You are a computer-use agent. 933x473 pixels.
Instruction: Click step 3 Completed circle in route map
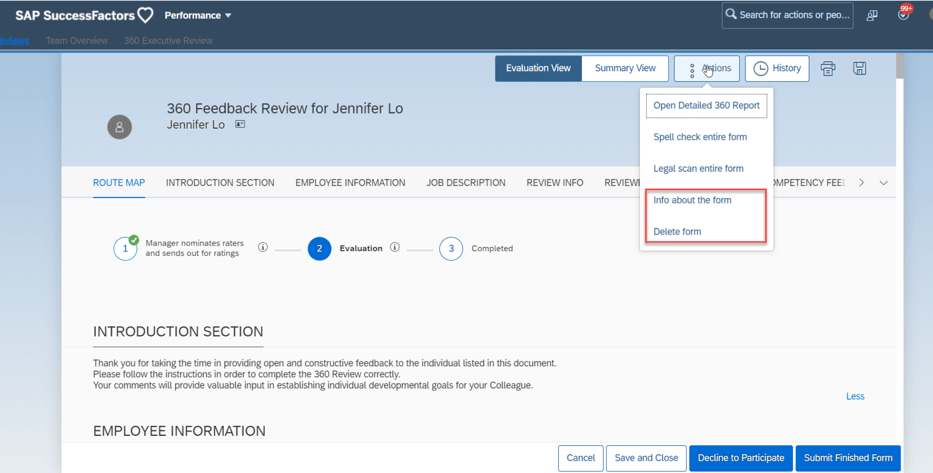point(451,248)
